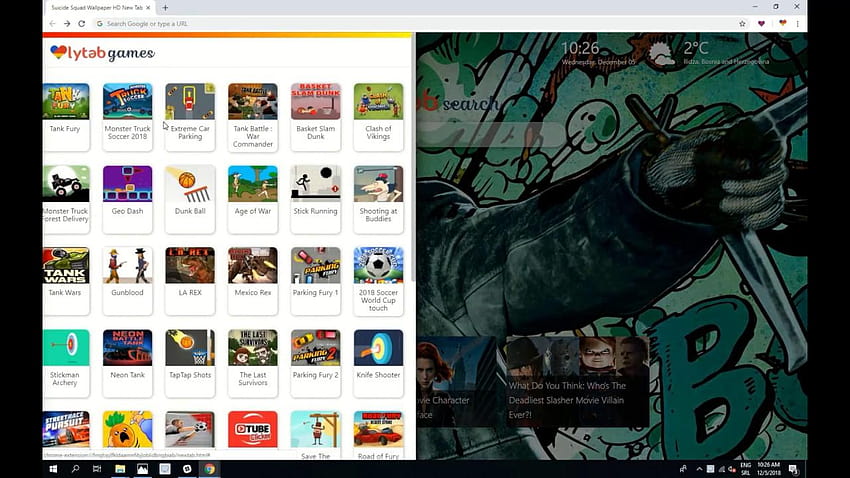850x478 pixels.
Task: Open a new browser tab
Action: [165, 8]
